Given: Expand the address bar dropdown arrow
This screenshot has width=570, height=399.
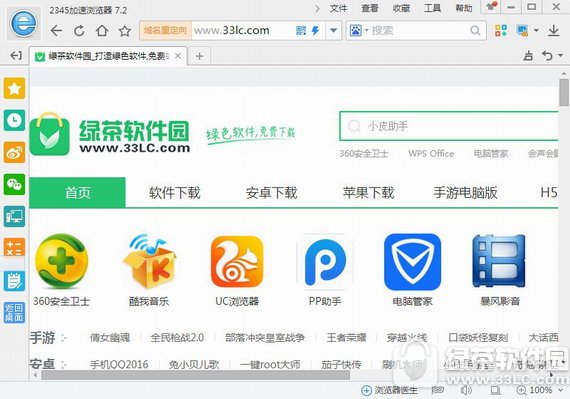Looking at the screenshot, I should 333,31.
